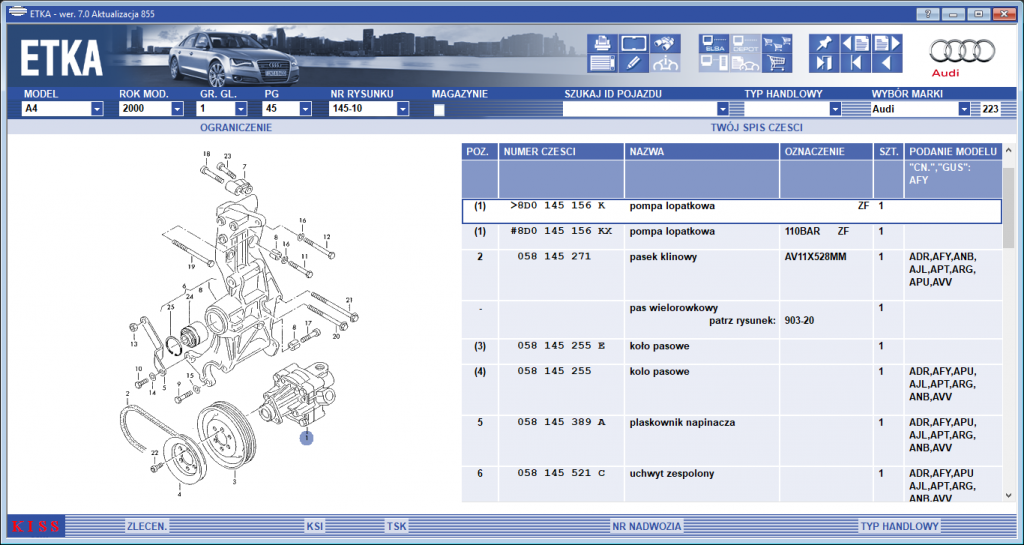The width and height of the screenshot is (1024, 545).
Task: Click the exit door icon
Action: point(824,63)
